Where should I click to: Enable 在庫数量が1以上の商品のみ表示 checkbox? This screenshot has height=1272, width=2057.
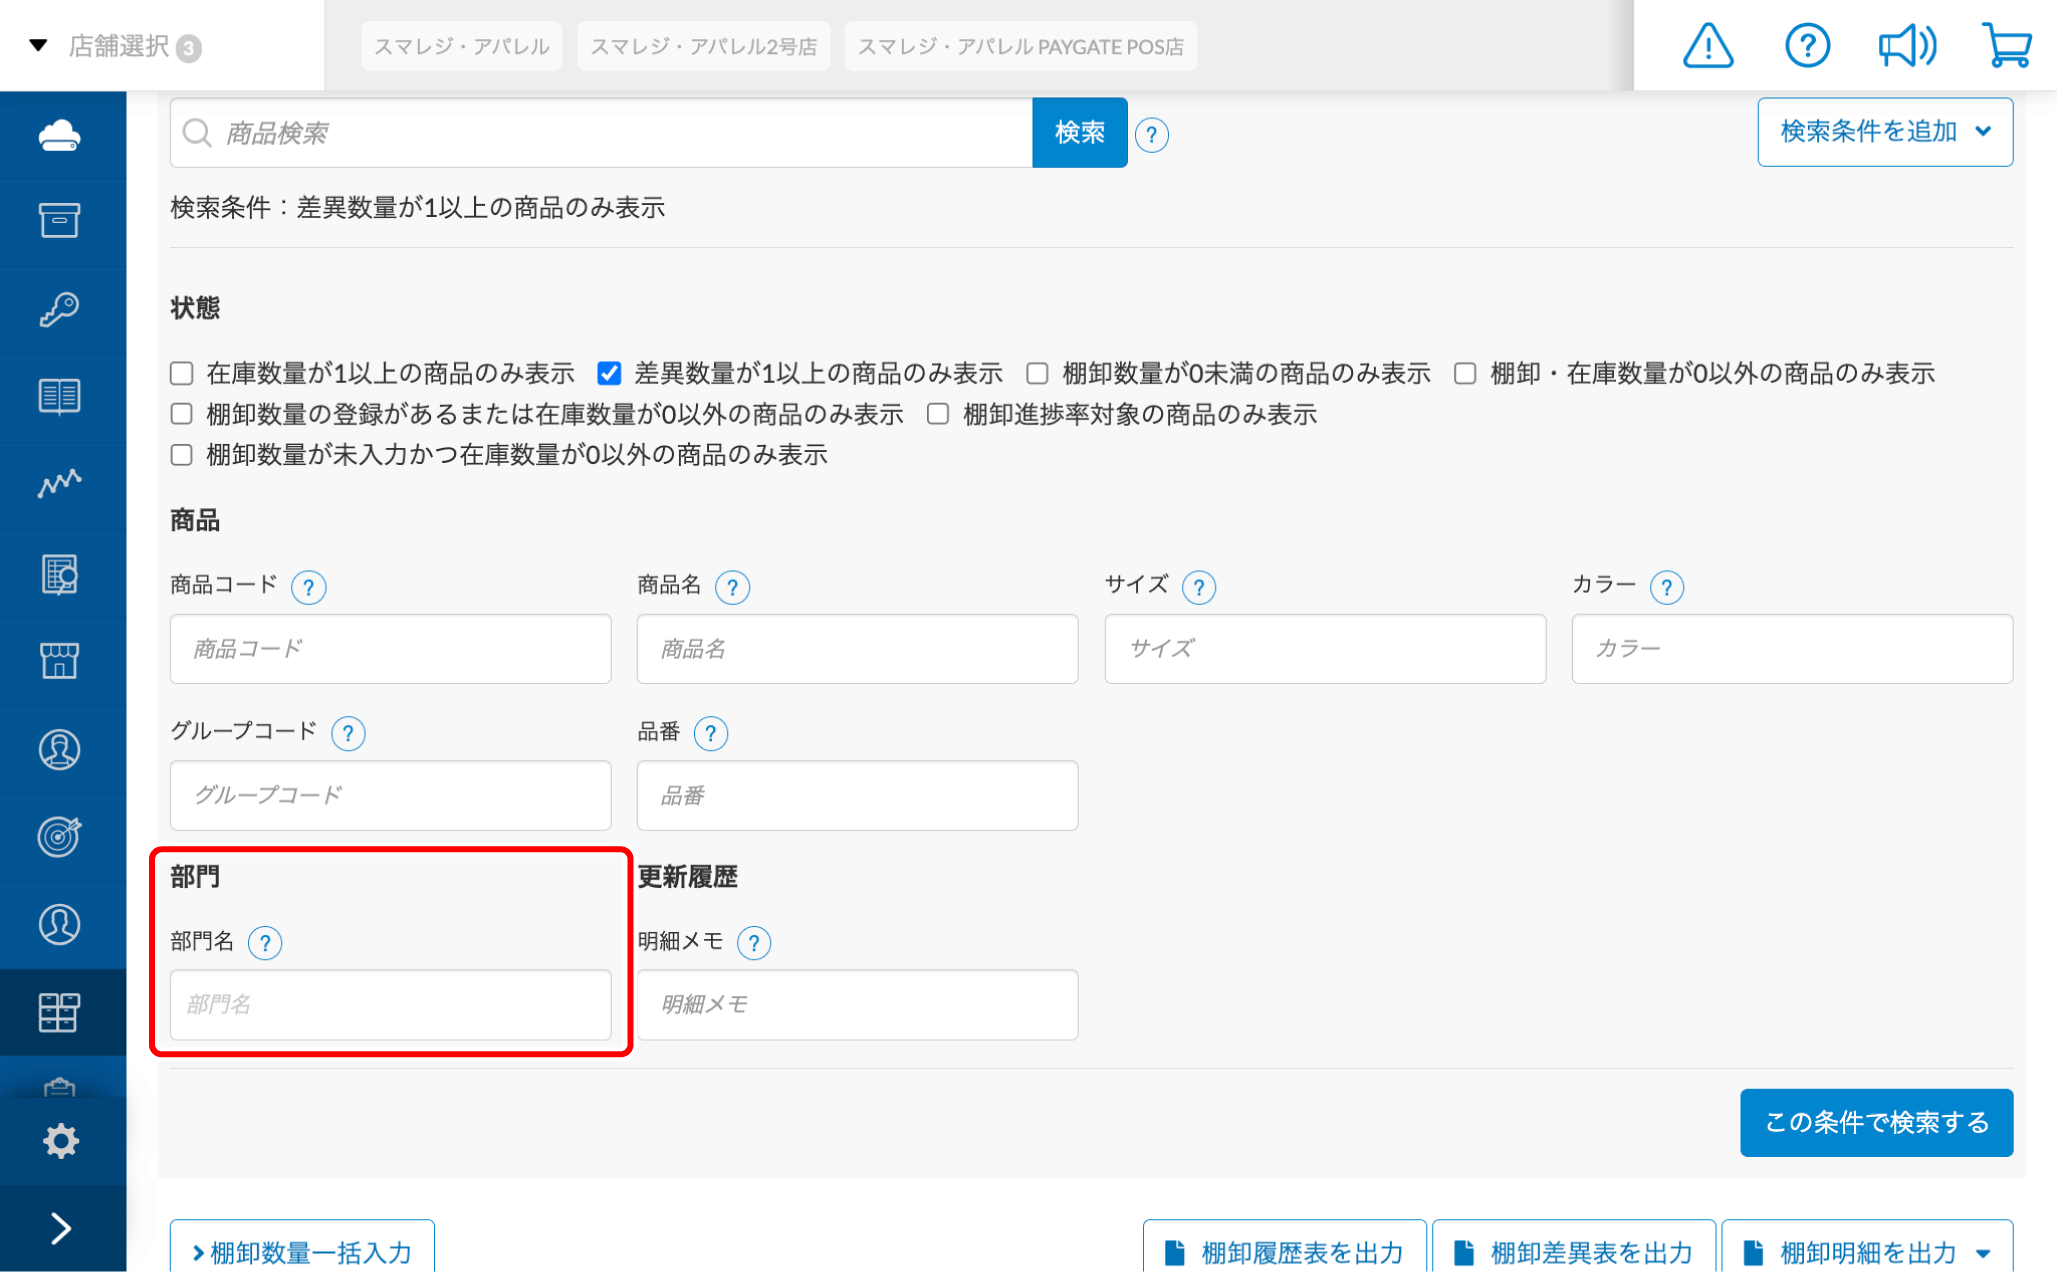point(182,374)
